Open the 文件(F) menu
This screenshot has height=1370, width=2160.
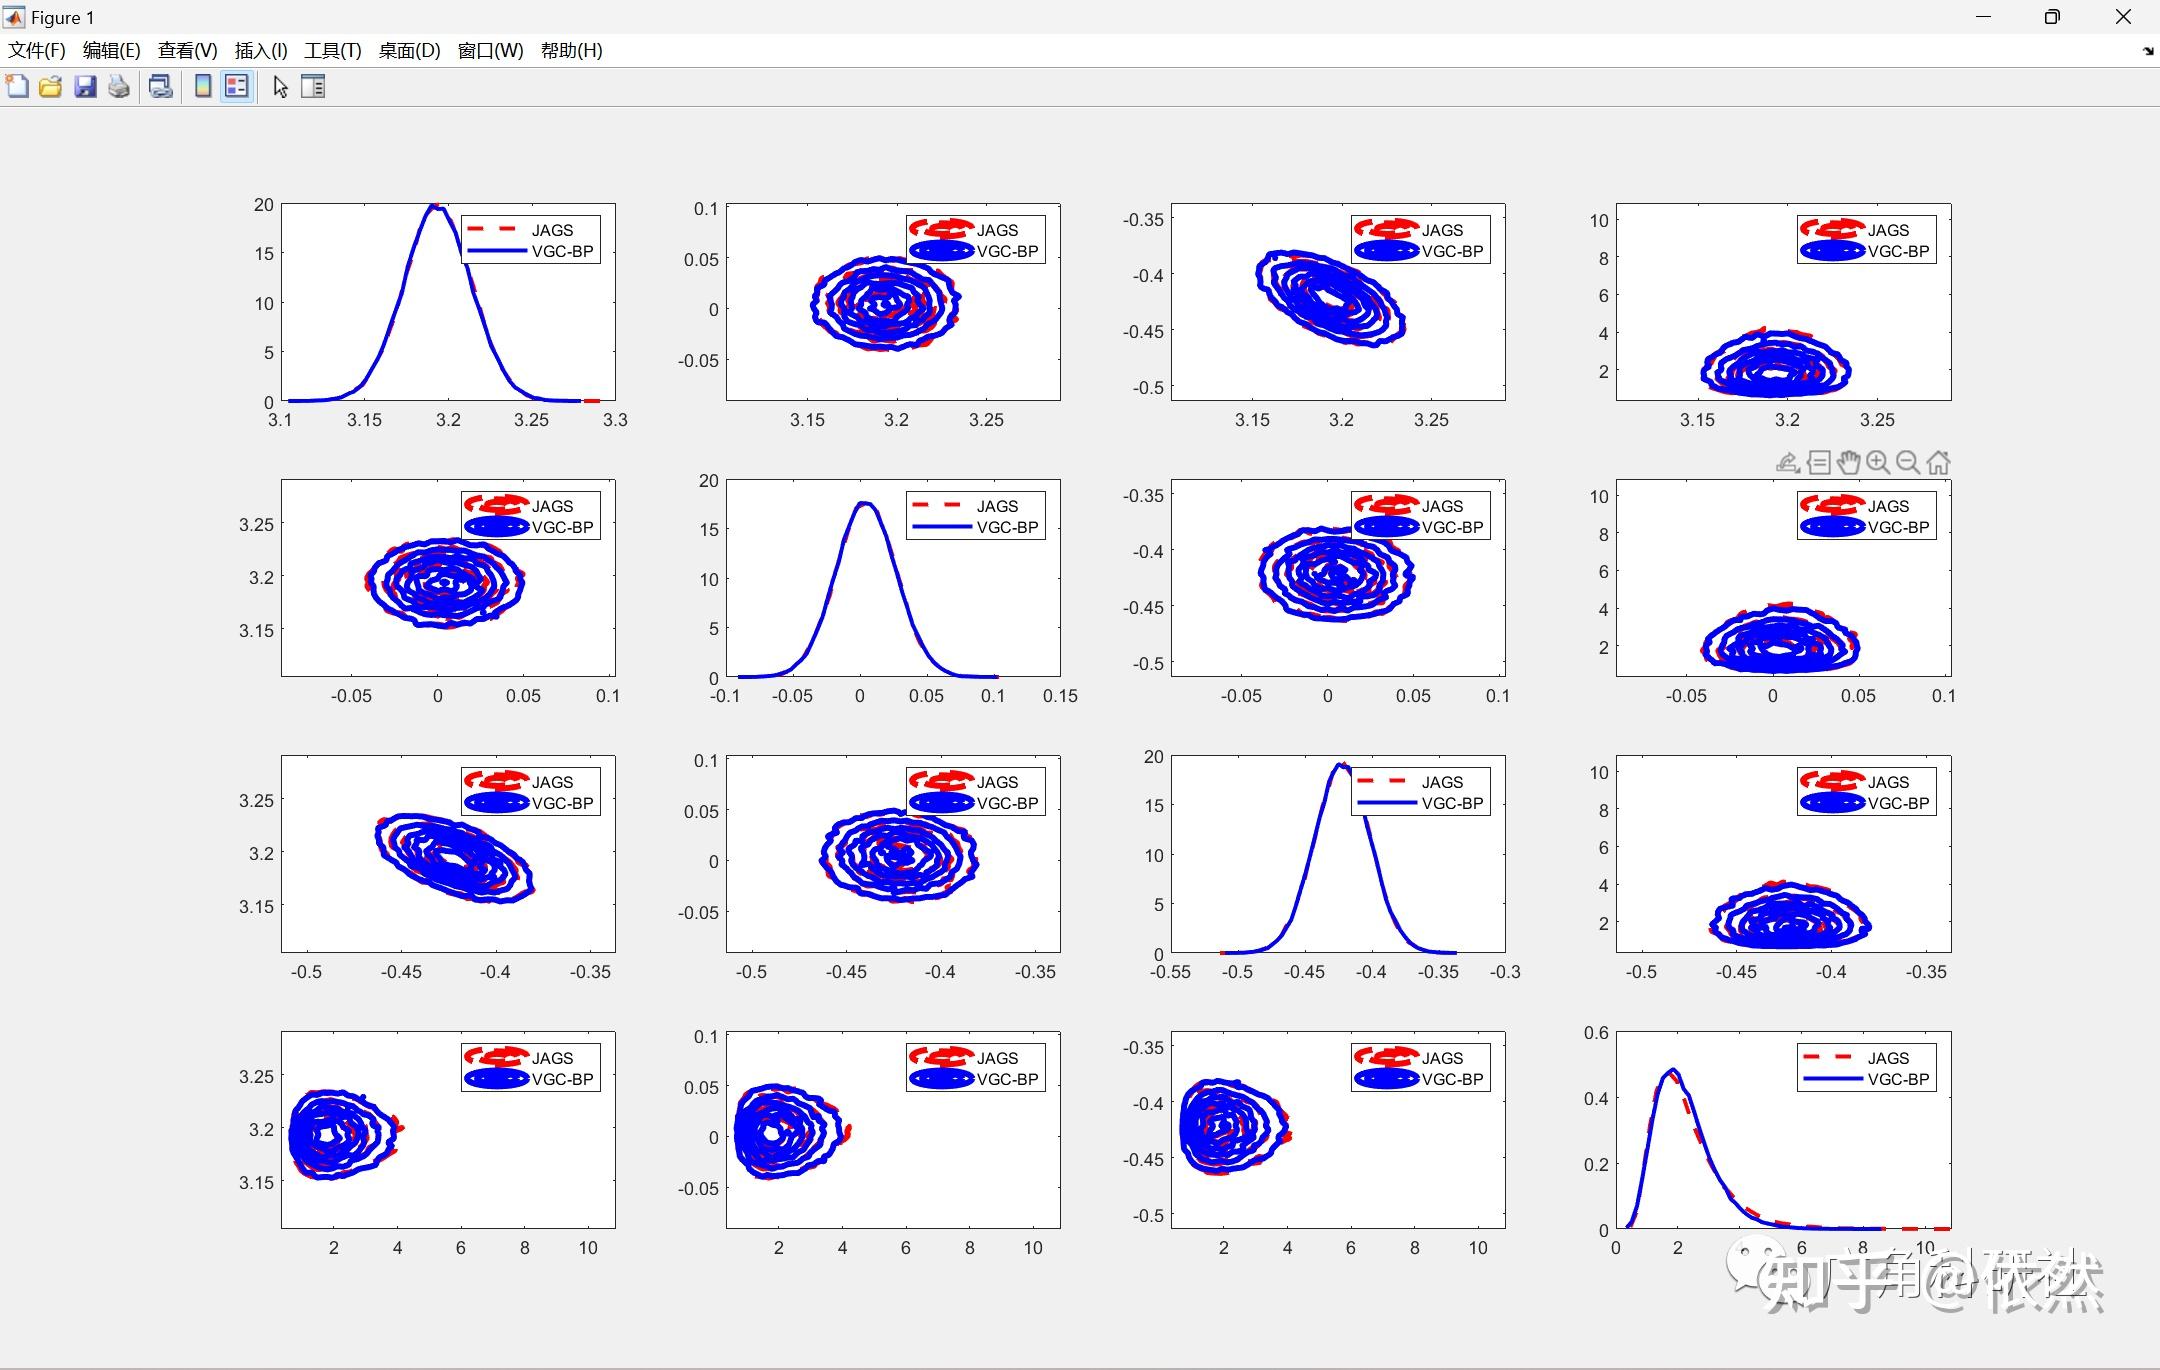pos(37,51)
